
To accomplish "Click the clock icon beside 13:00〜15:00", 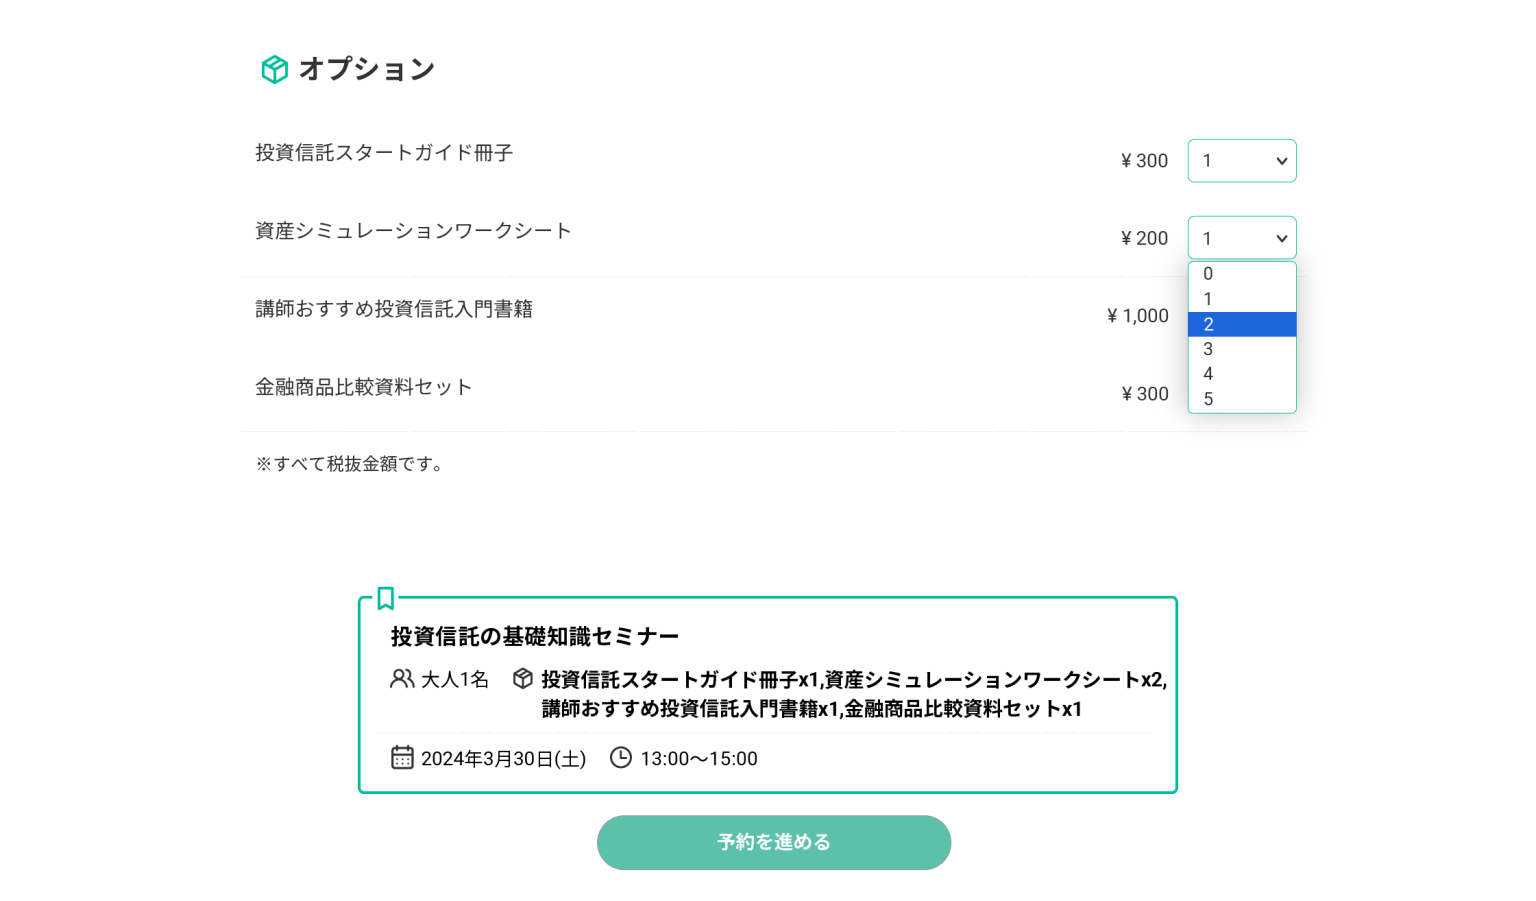I will tap(621, 757).
